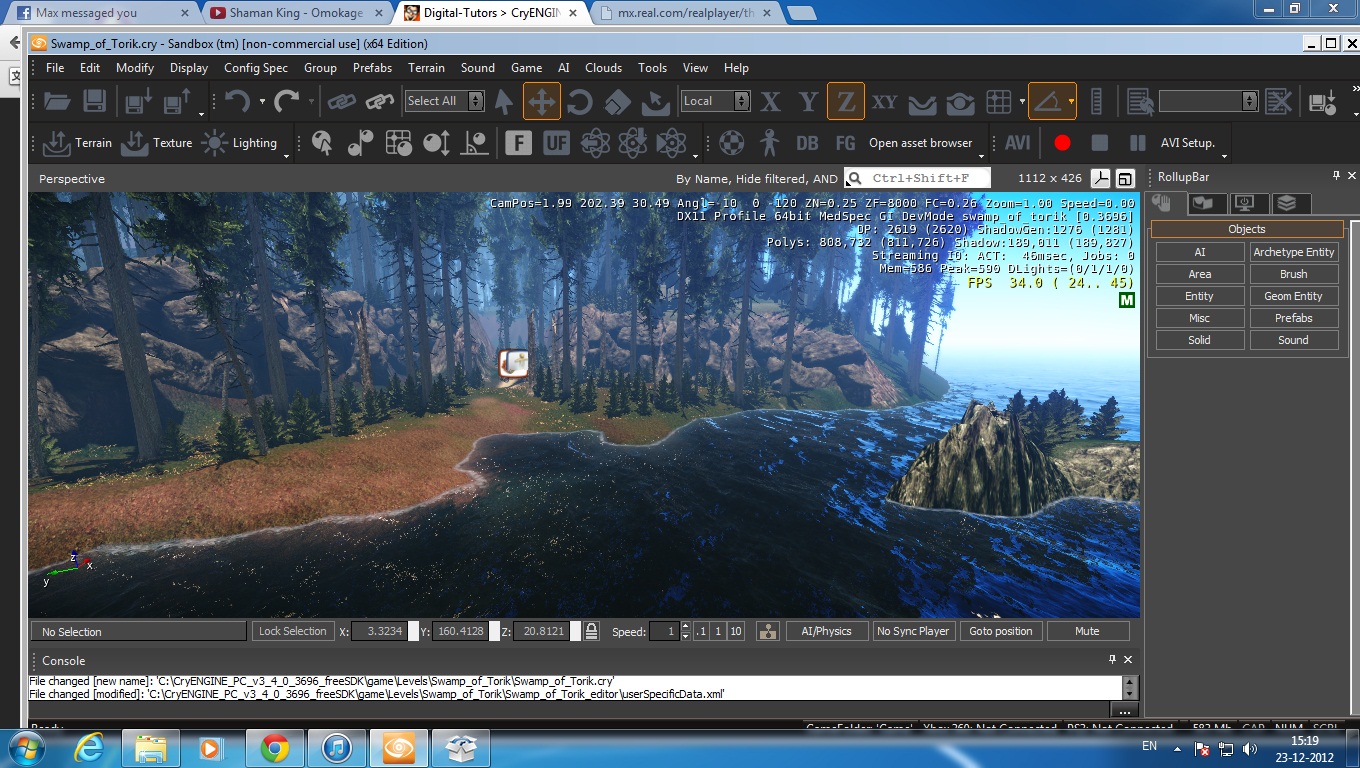Toggle angle snapping

tap(1047, 101)
